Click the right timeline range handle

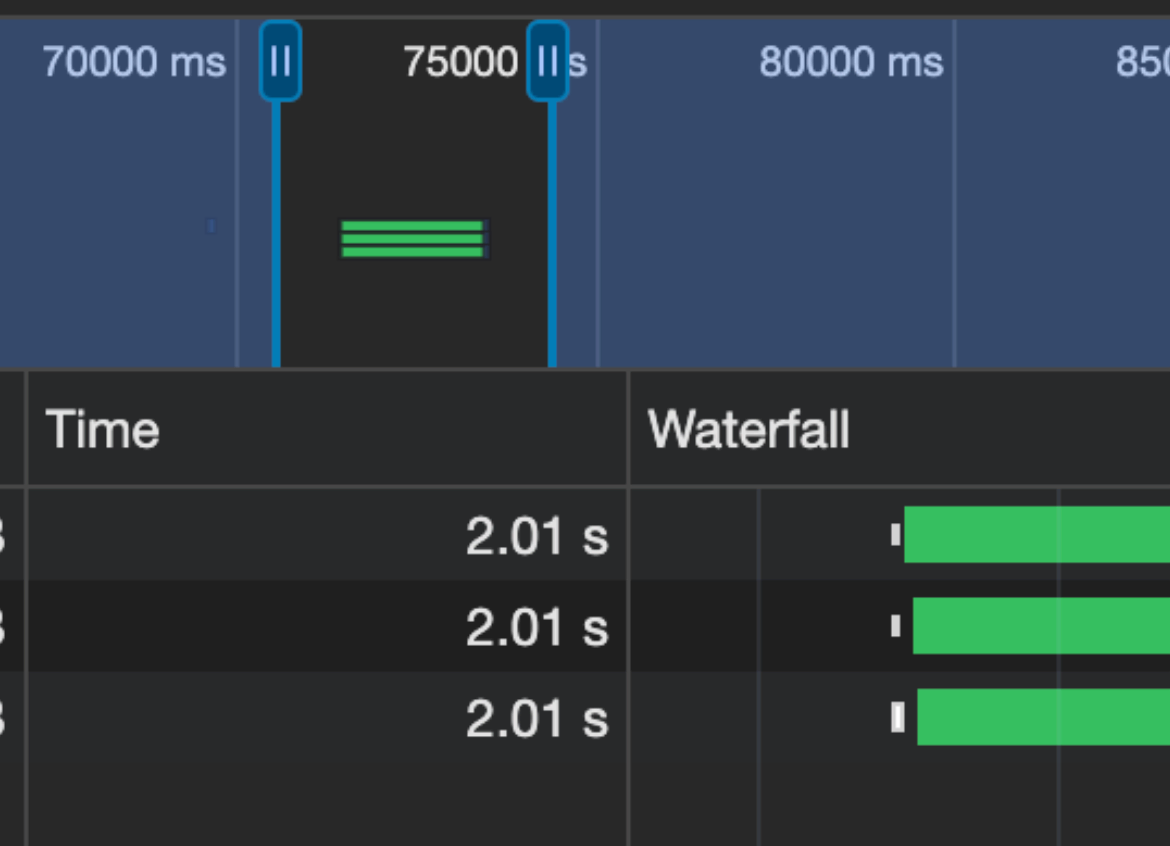click(549, 62)
